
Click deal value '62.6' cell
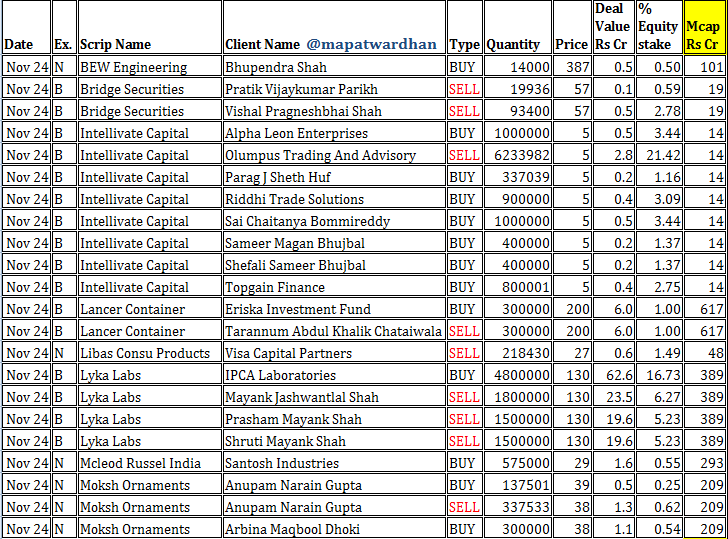[x=614, y=375]
